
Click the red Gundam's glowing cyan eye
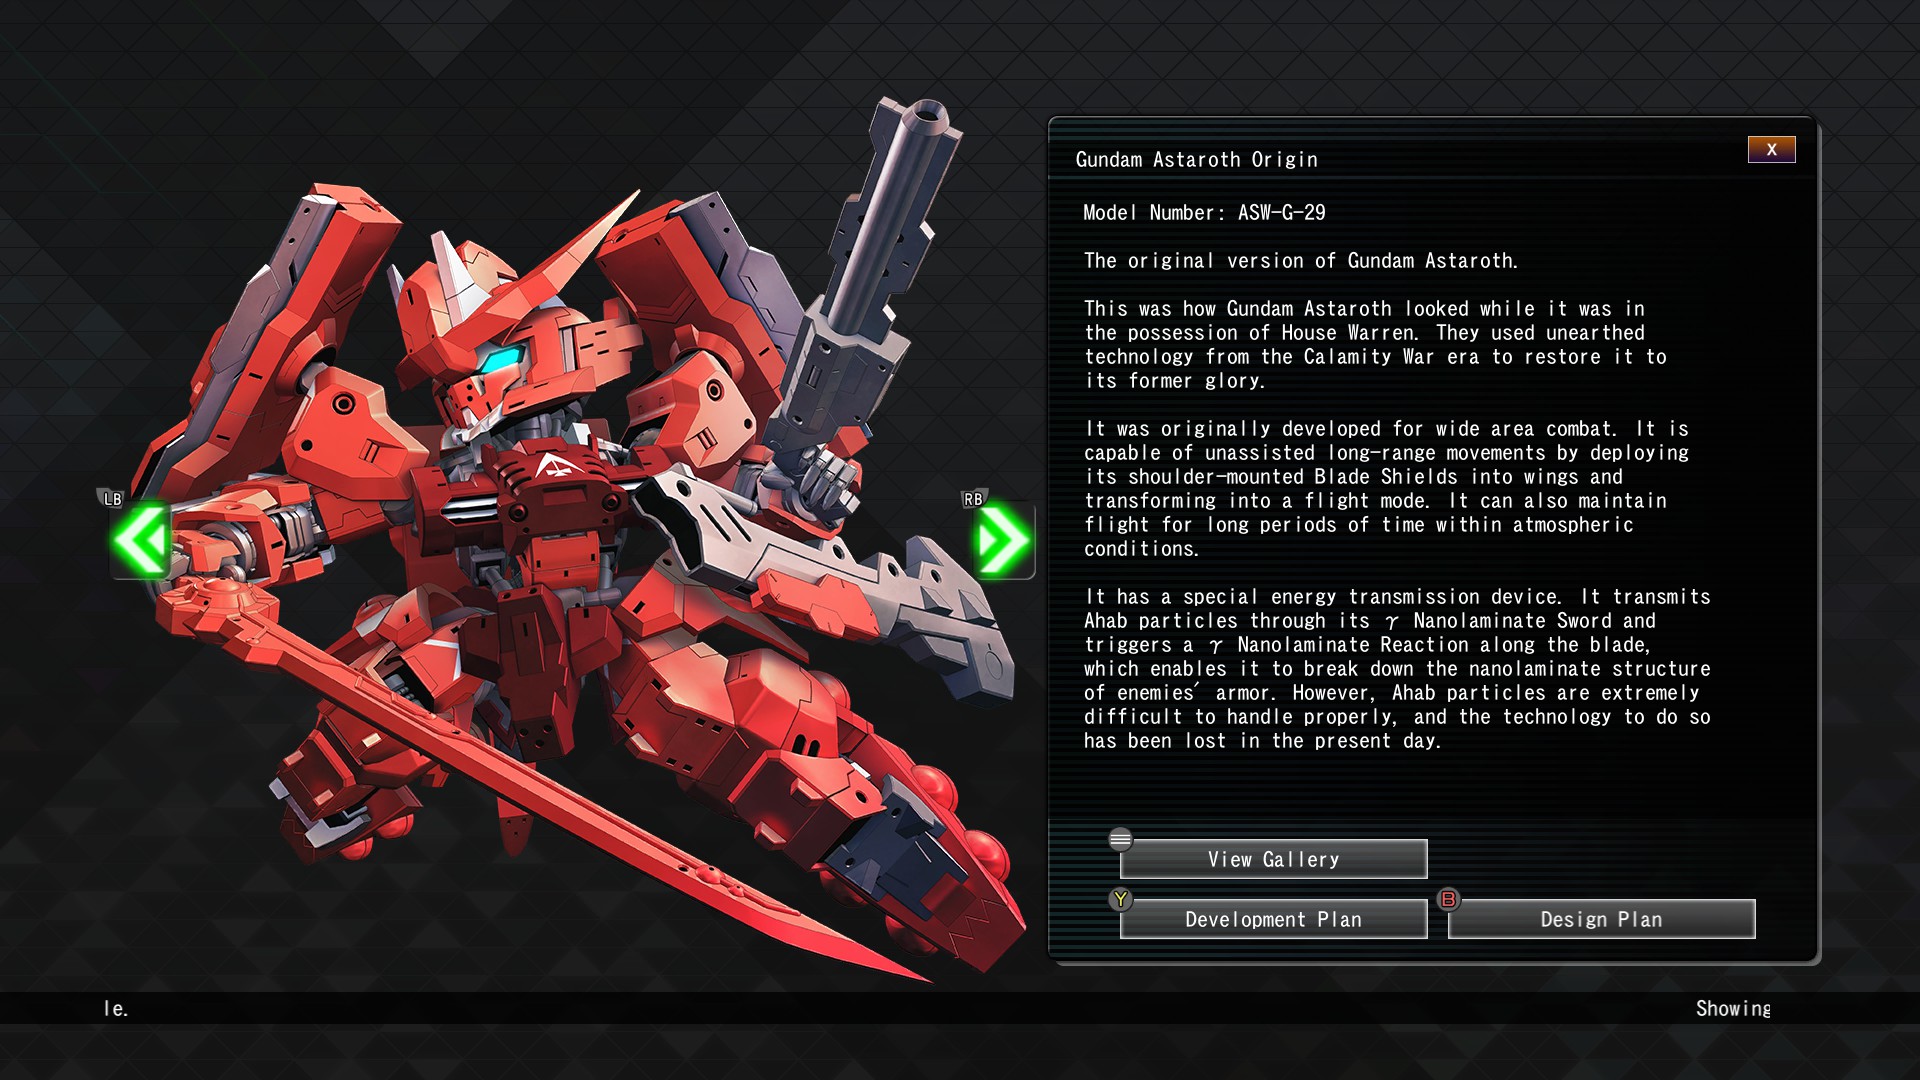click(x=505, y=357)
